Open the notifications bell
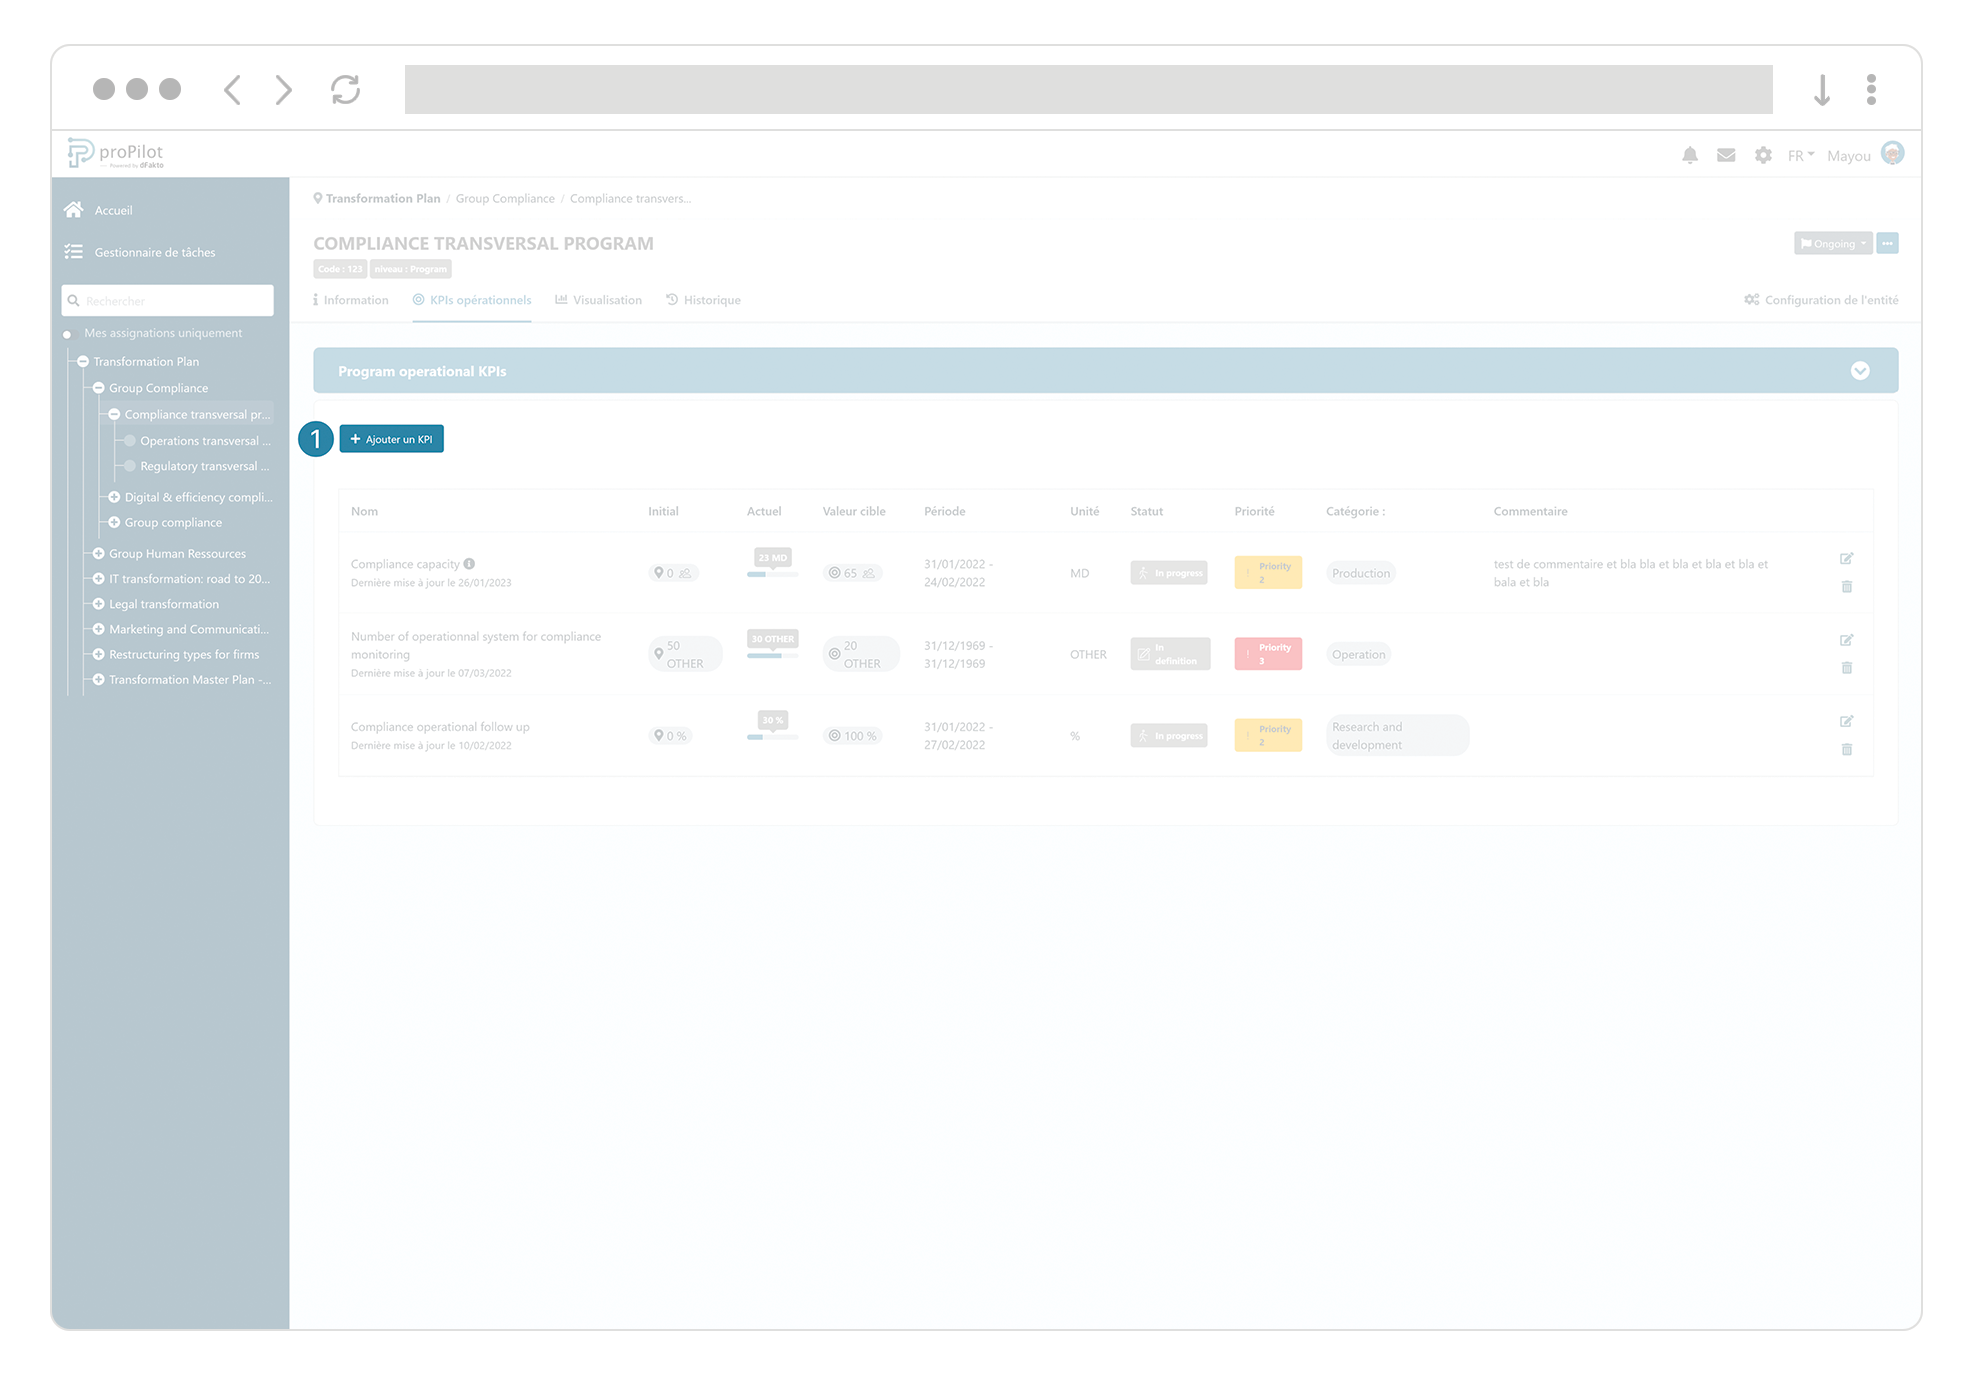The width and height of the screenshot is (1973, 1384). click(1690, 155)
